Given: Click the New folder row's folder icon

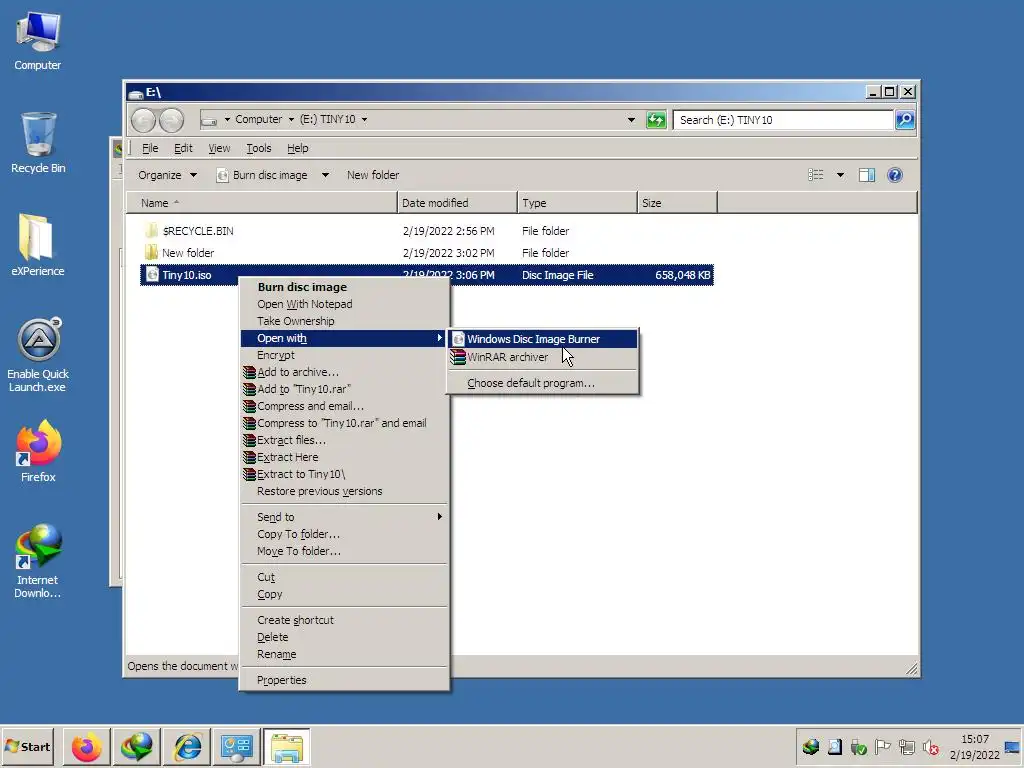Looking at the screenshot, I should point(152,252).
